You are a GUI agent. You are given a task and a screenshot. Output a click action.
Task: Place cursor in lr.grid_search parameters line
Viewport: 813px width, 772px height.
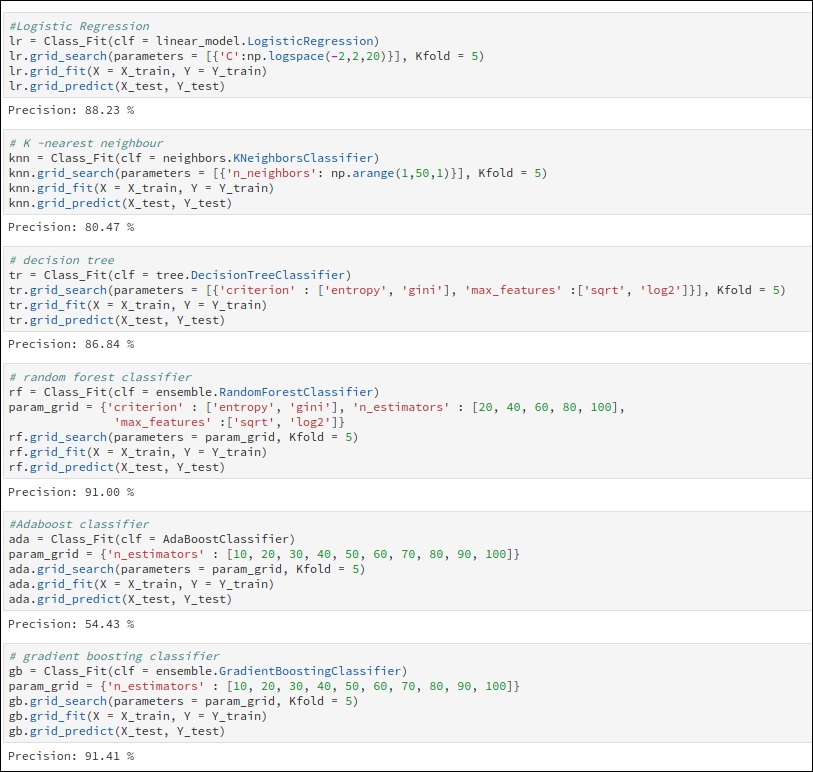(x=246, y=56)
